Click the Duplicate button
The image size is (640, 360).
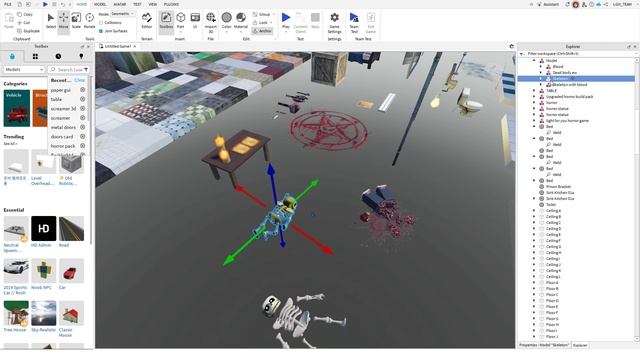[29, 31]
